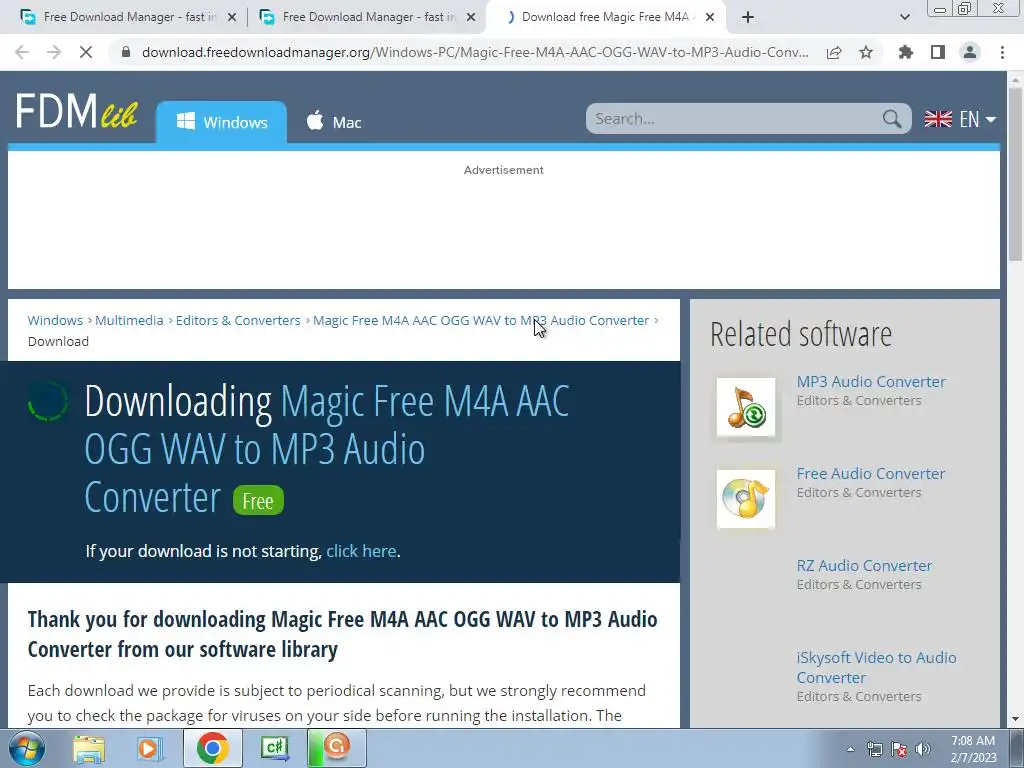Open the extensions puzzle icon

(x=905, y=52)
